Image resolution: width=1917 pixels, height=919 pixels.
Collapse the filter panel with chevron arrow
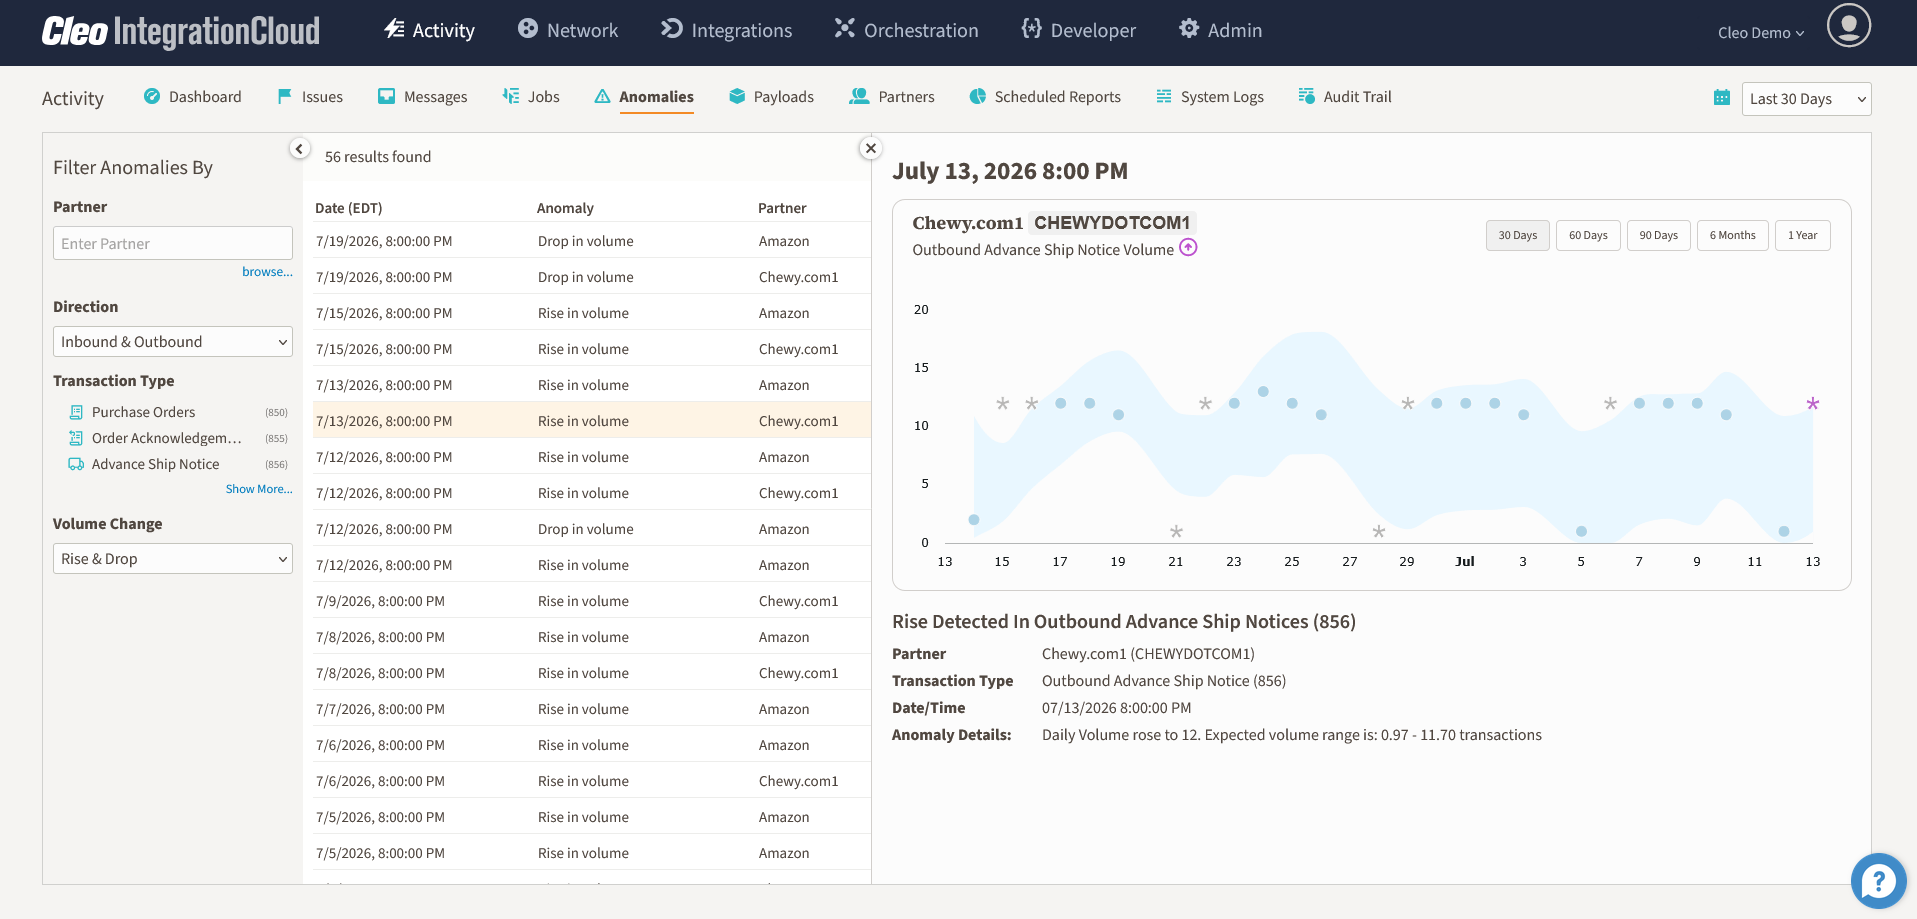tap(299, 149)
